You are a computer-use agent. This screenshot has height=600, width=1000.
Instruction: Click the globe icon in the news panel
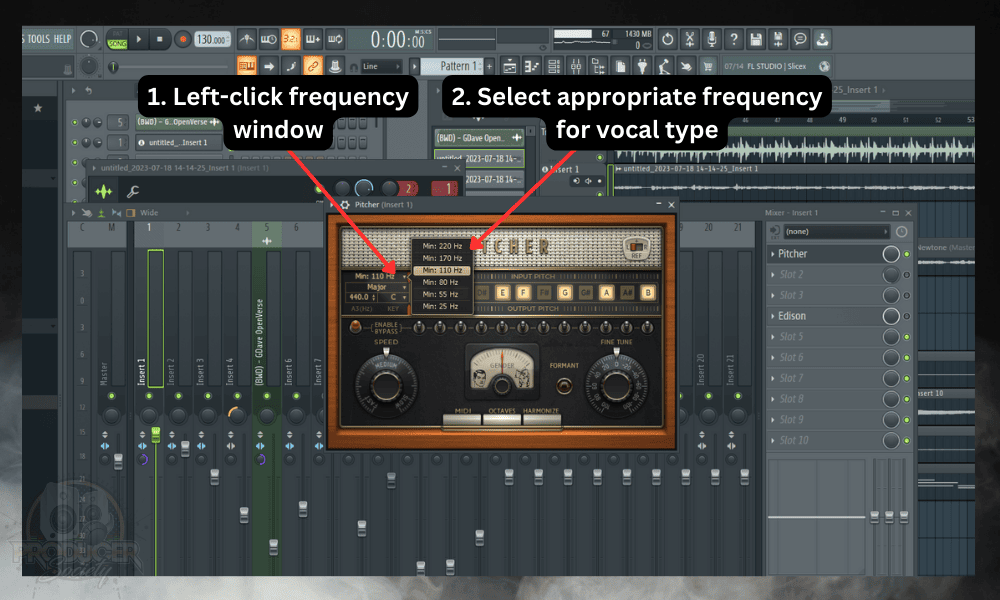824,66
